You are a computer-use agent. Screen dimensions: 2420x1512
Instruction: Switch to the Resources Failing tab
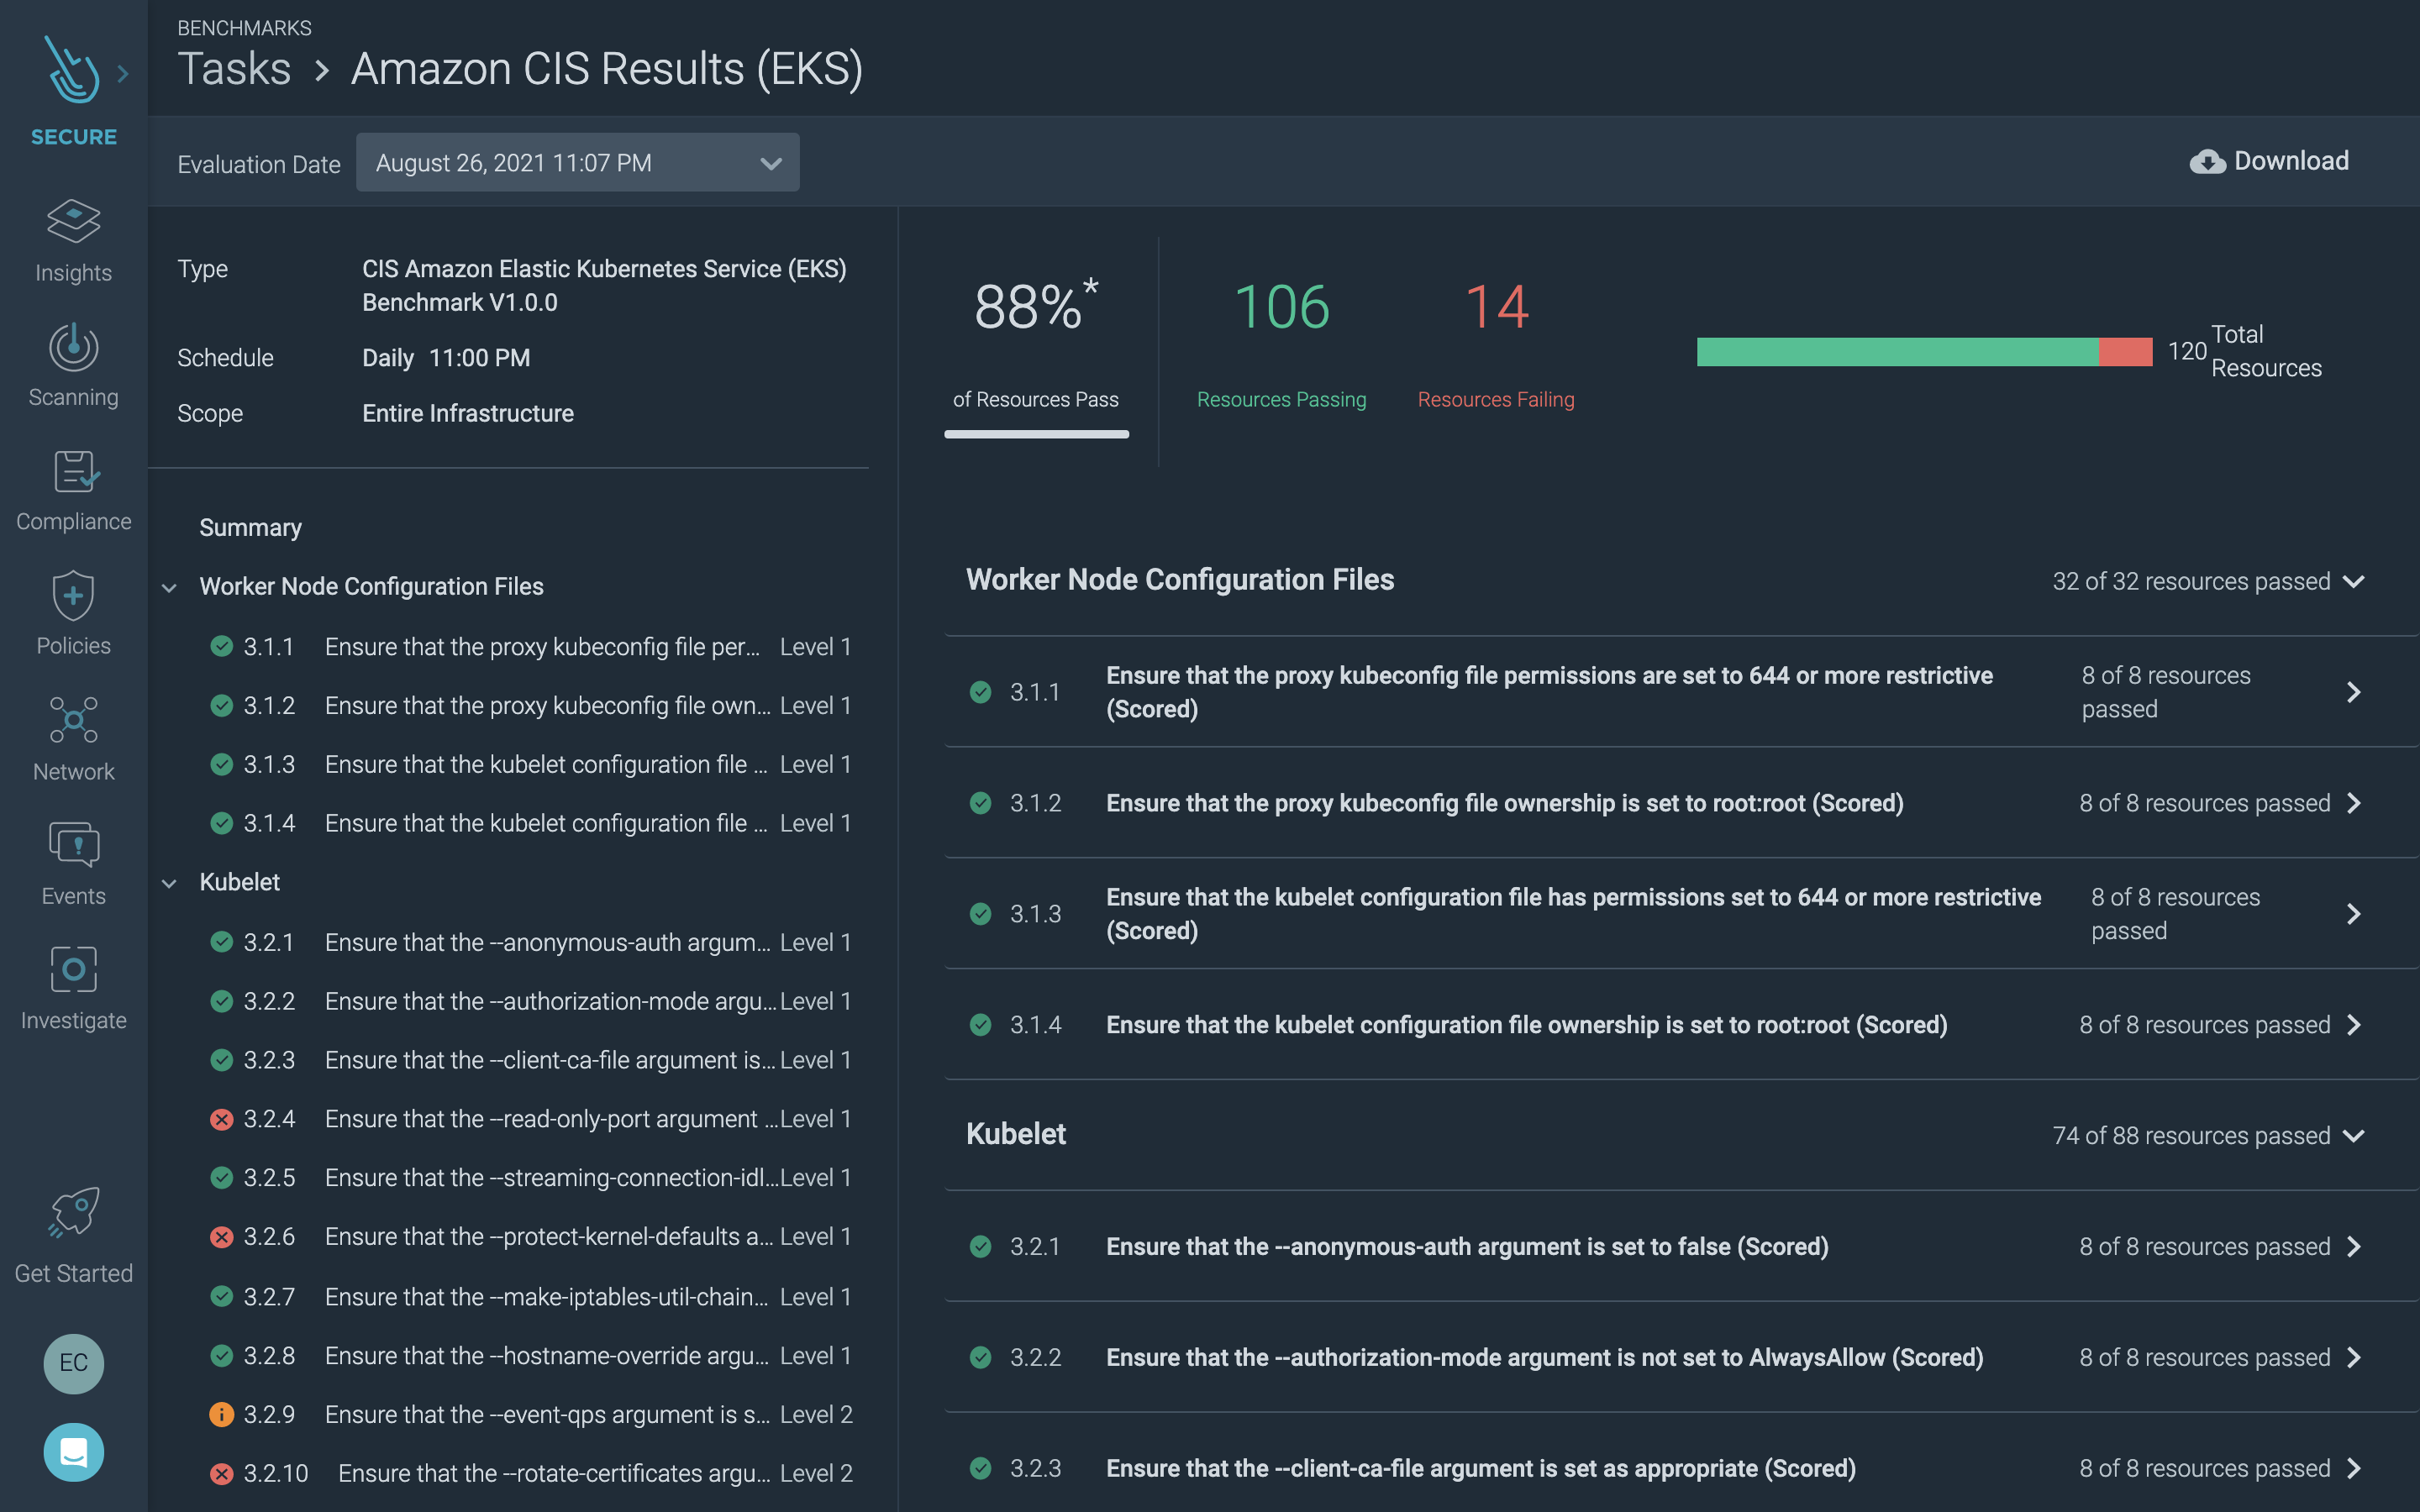click(1495, 399)
